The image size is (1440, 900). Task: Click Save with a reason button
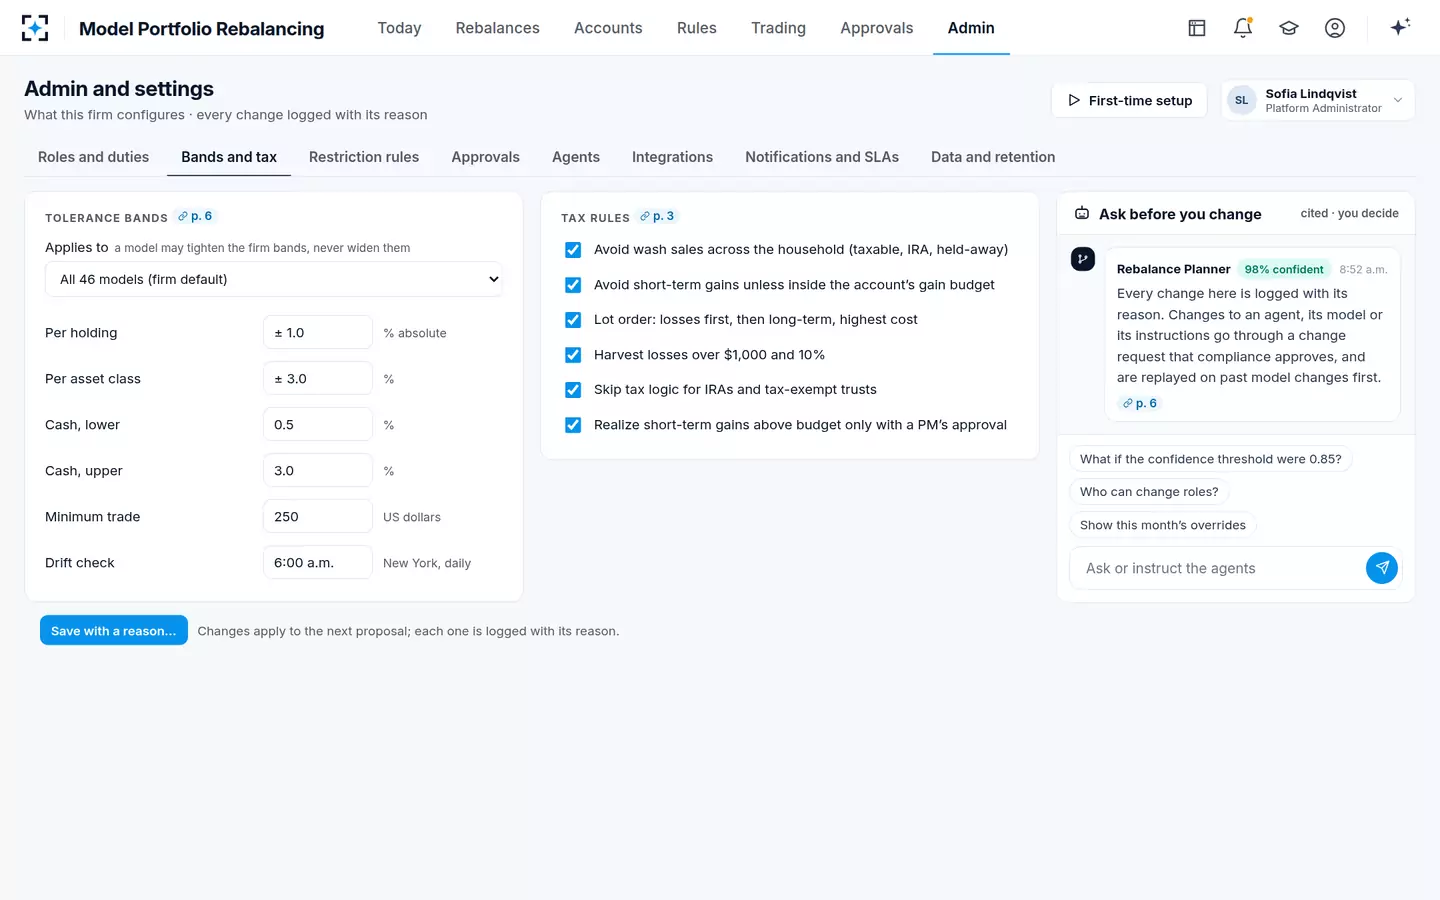(x=114, y=630)
